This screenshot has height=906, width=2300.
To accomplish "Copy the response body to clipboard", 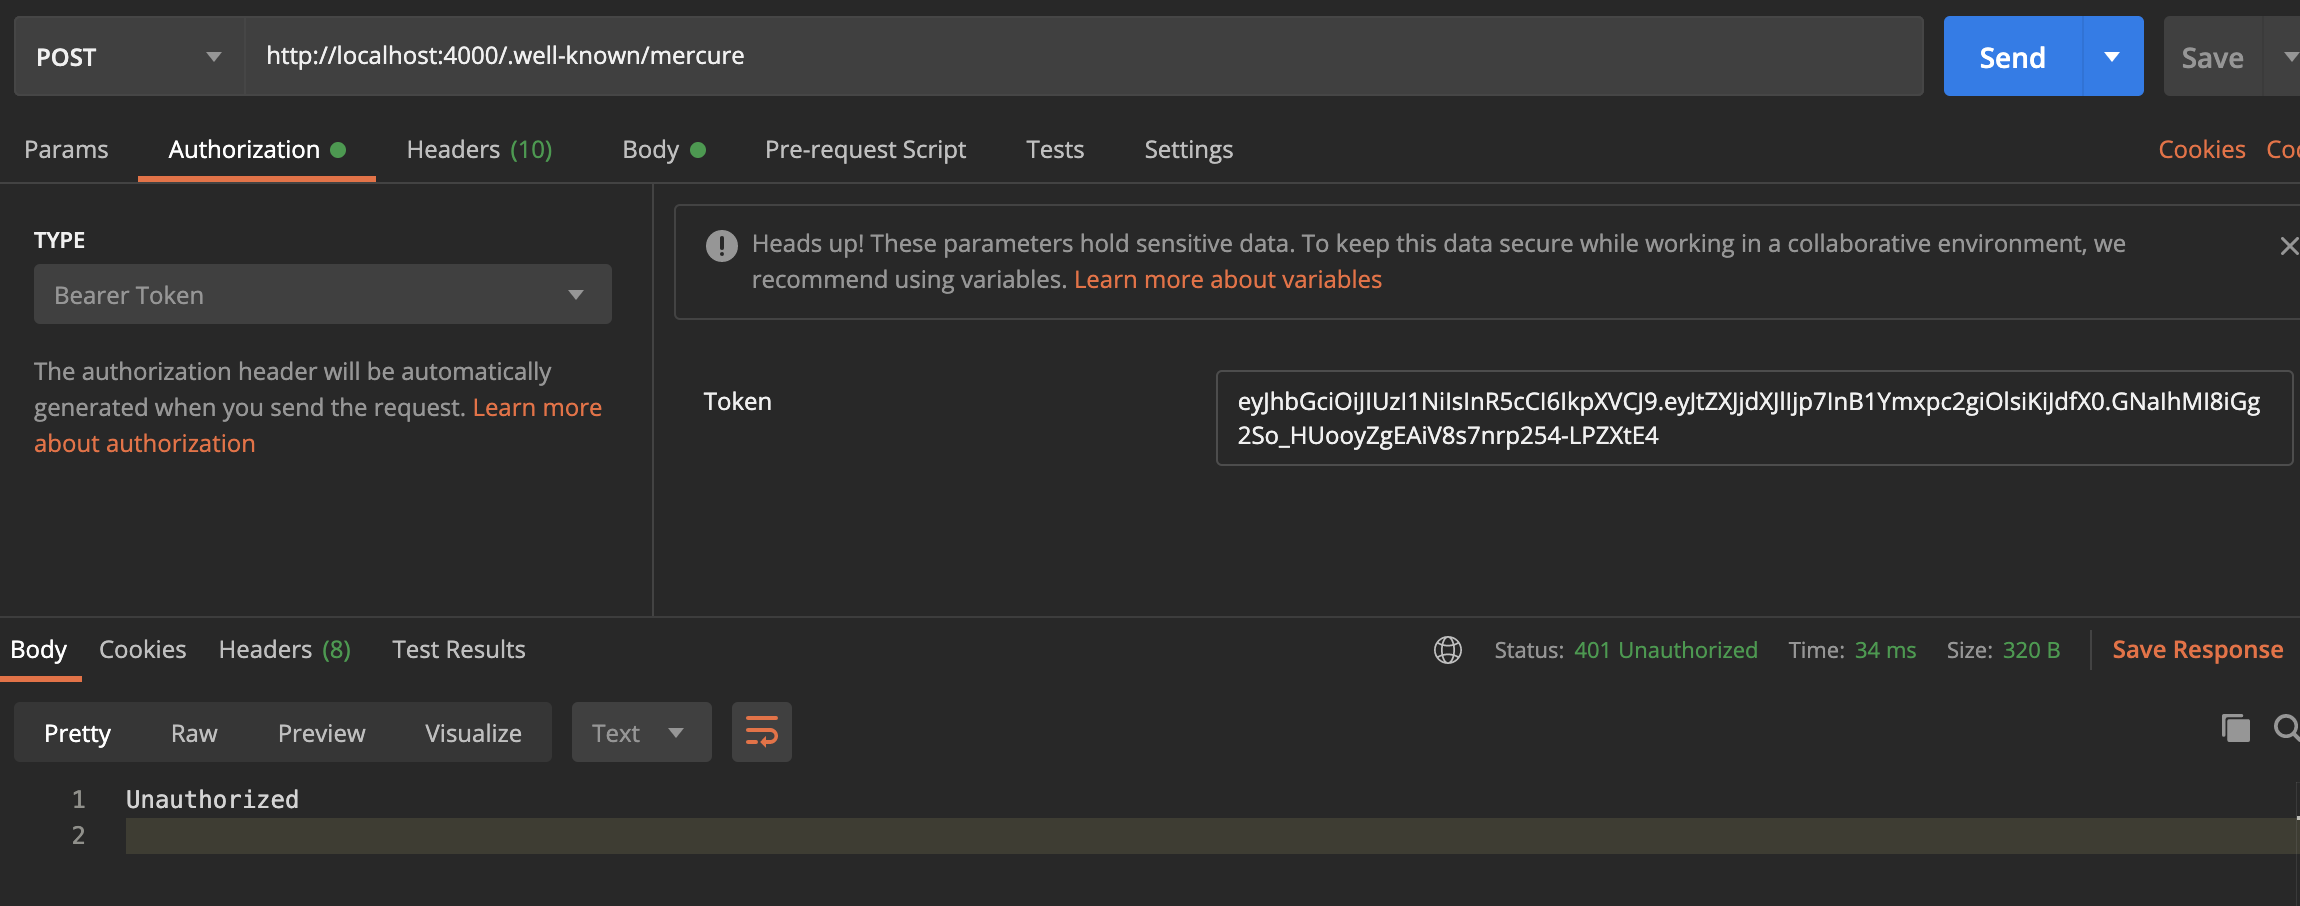I will pos(2237,729).
